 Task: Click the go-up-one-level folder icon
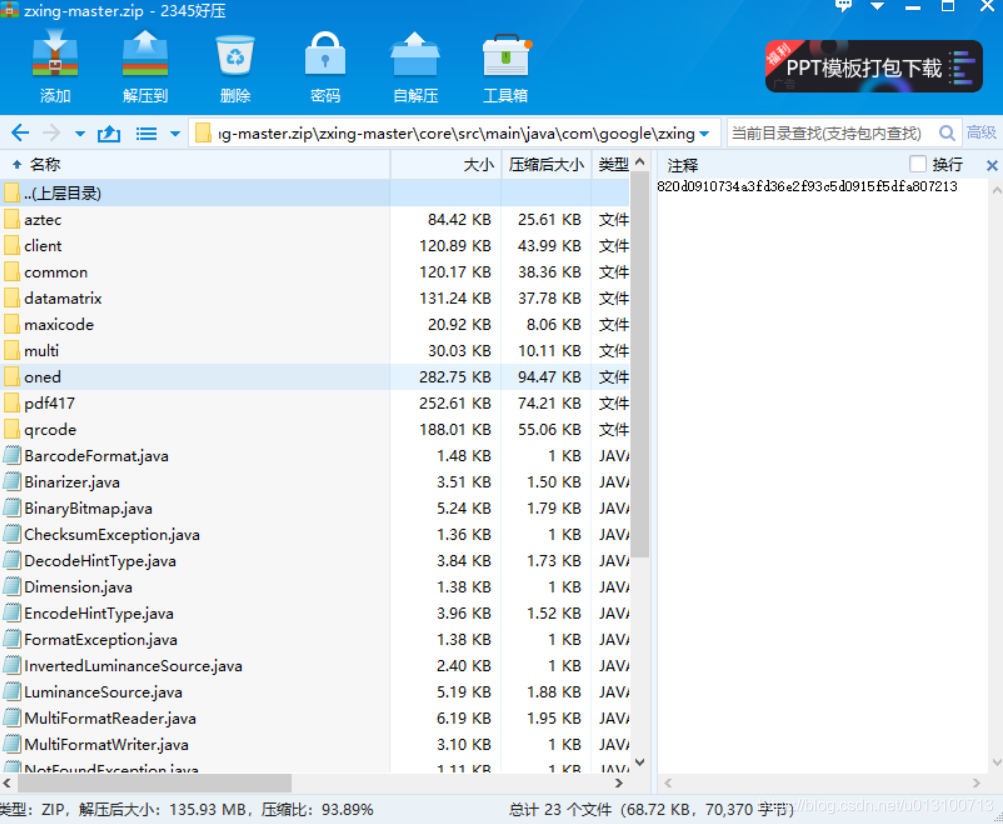point(109,133)
